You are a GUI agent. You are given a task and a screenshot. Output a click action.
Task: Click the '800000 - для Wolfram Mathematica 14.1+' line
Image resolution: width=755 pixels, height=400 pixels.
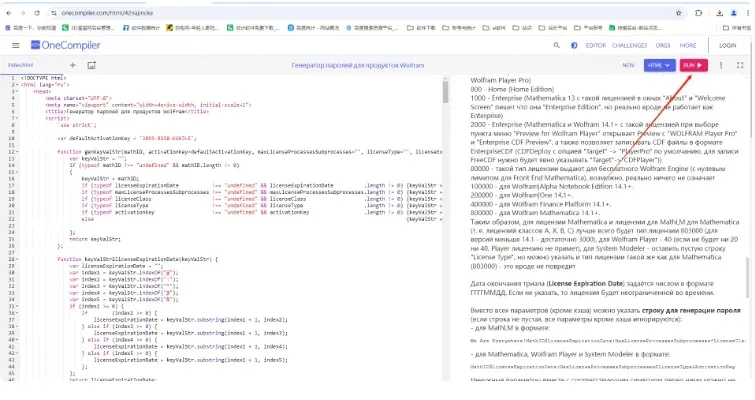tap(535, 213)
